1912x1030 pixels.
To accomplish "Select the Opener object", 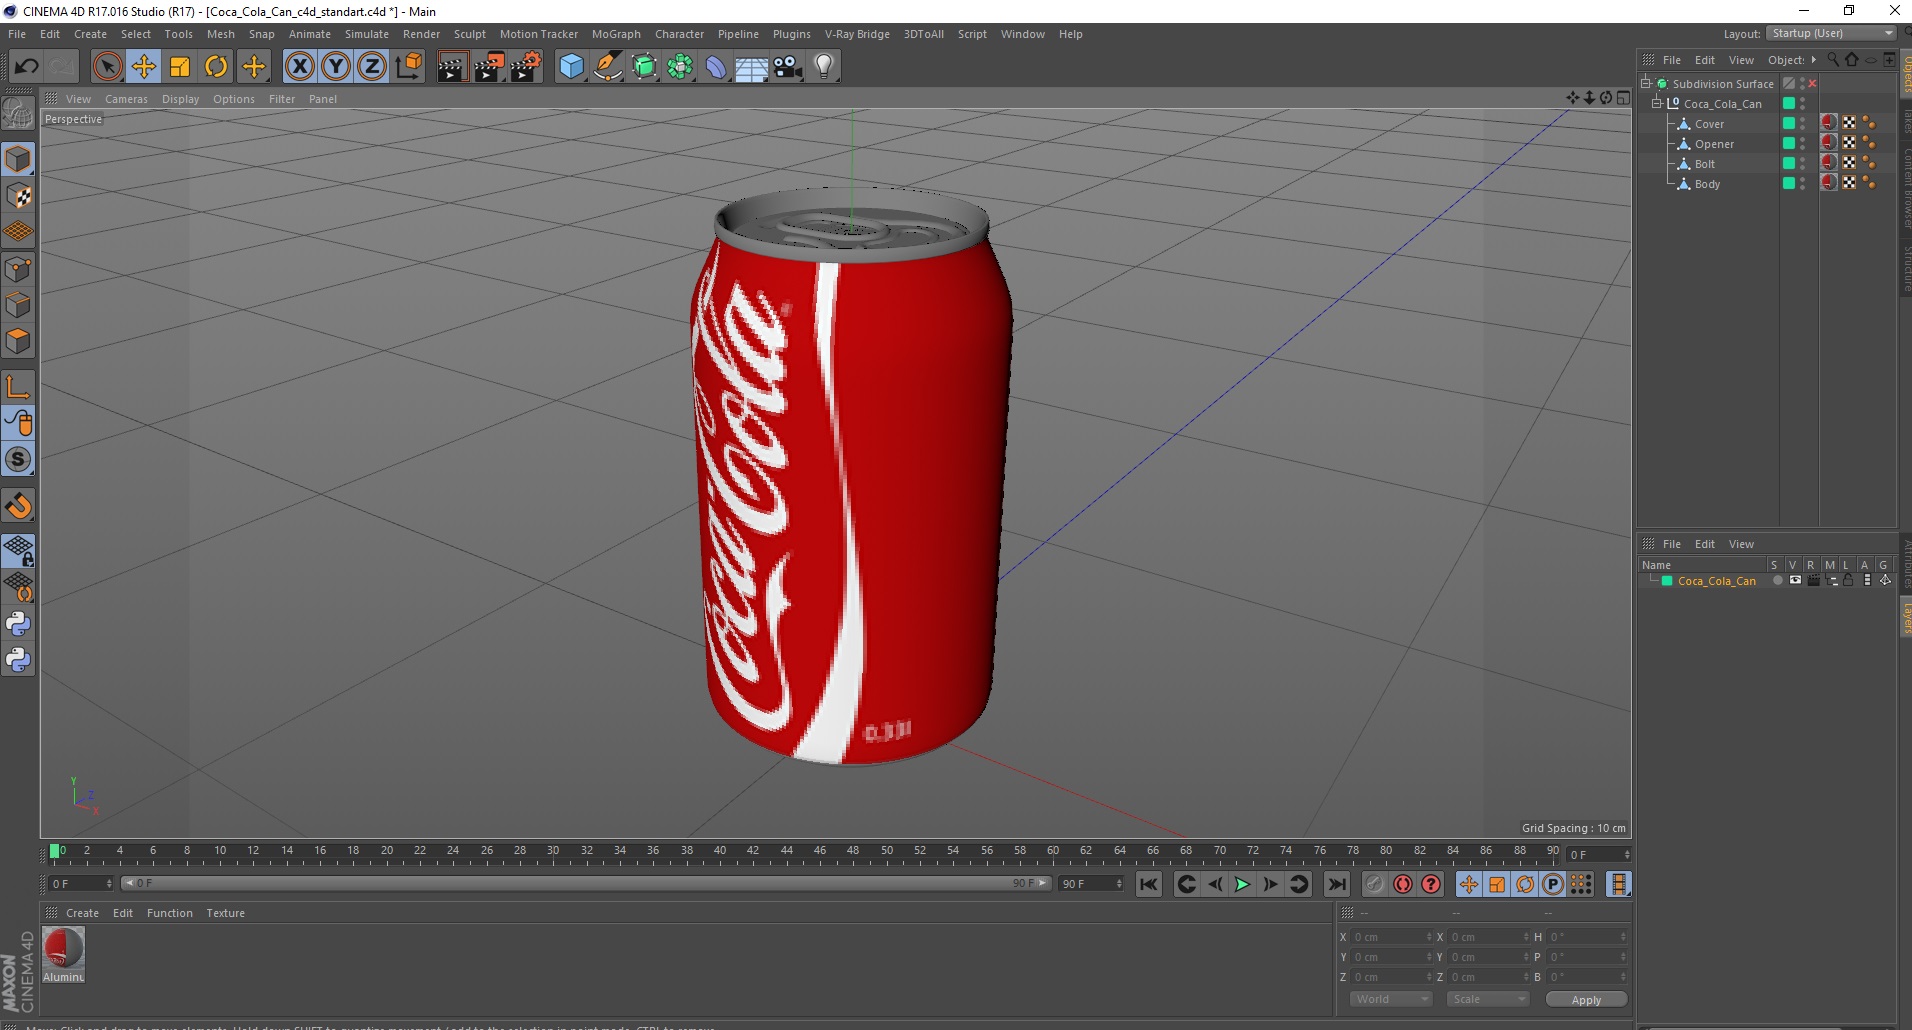I will pyautogui.click(x=1714, y=144).
